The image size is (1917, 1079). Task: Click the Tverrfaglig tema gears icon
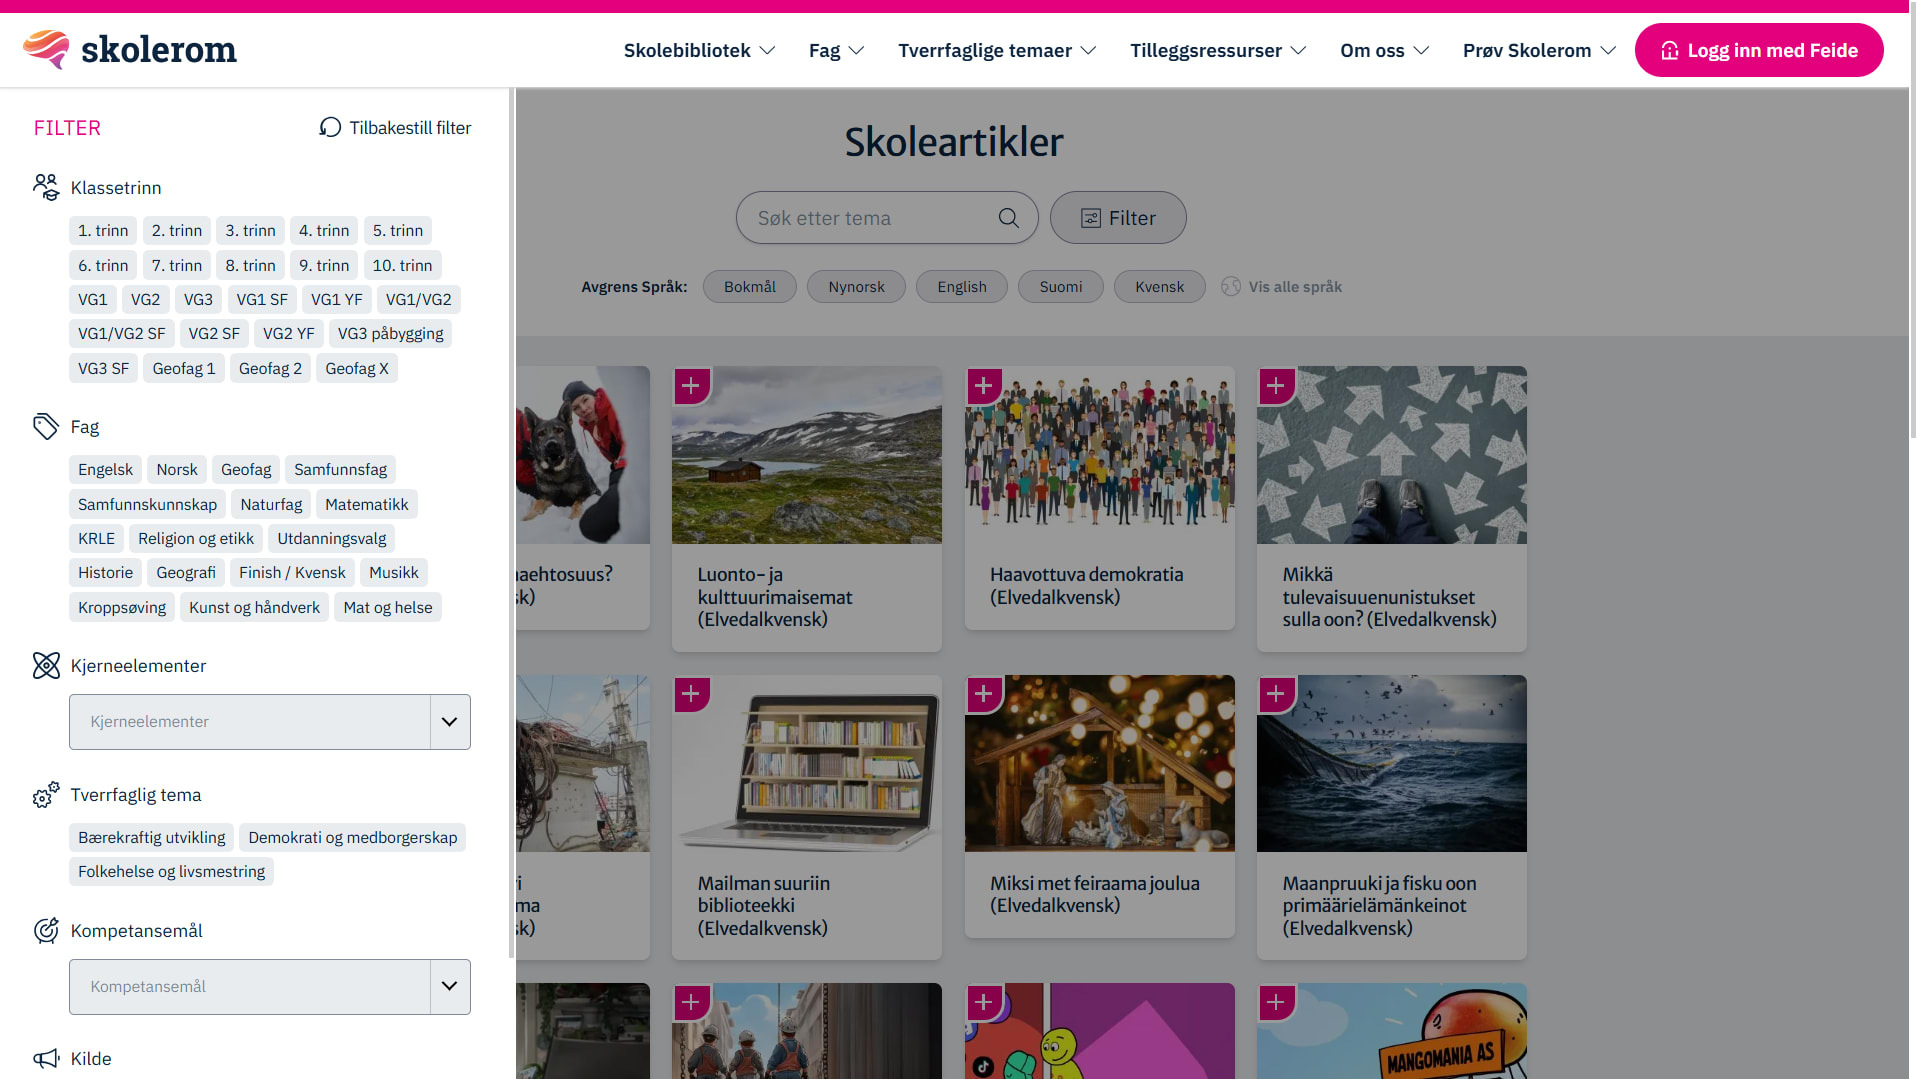click(x=46, y=794)
